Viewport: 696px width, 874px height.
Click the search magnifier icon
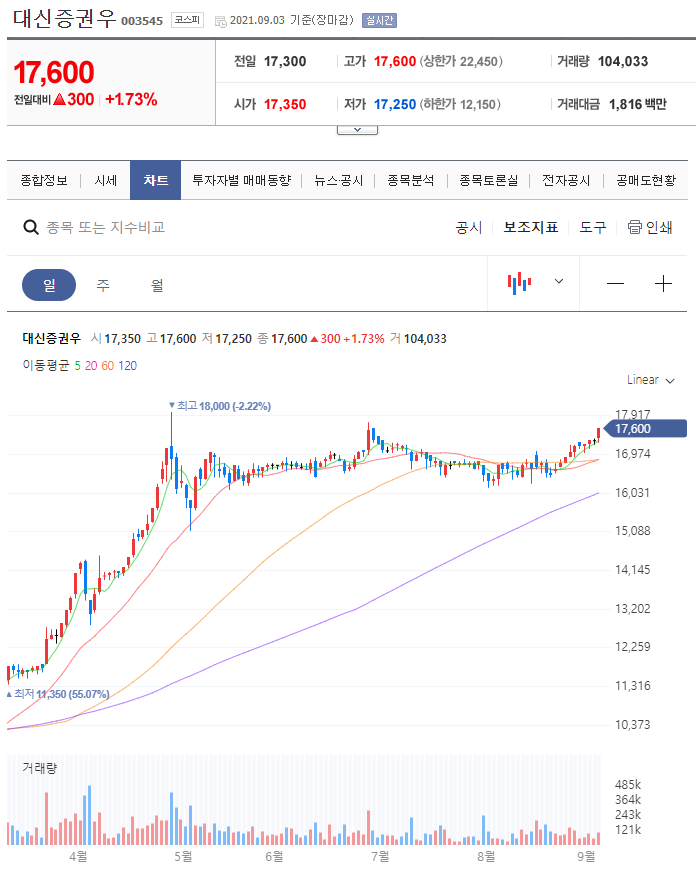(x=31, y=227)
